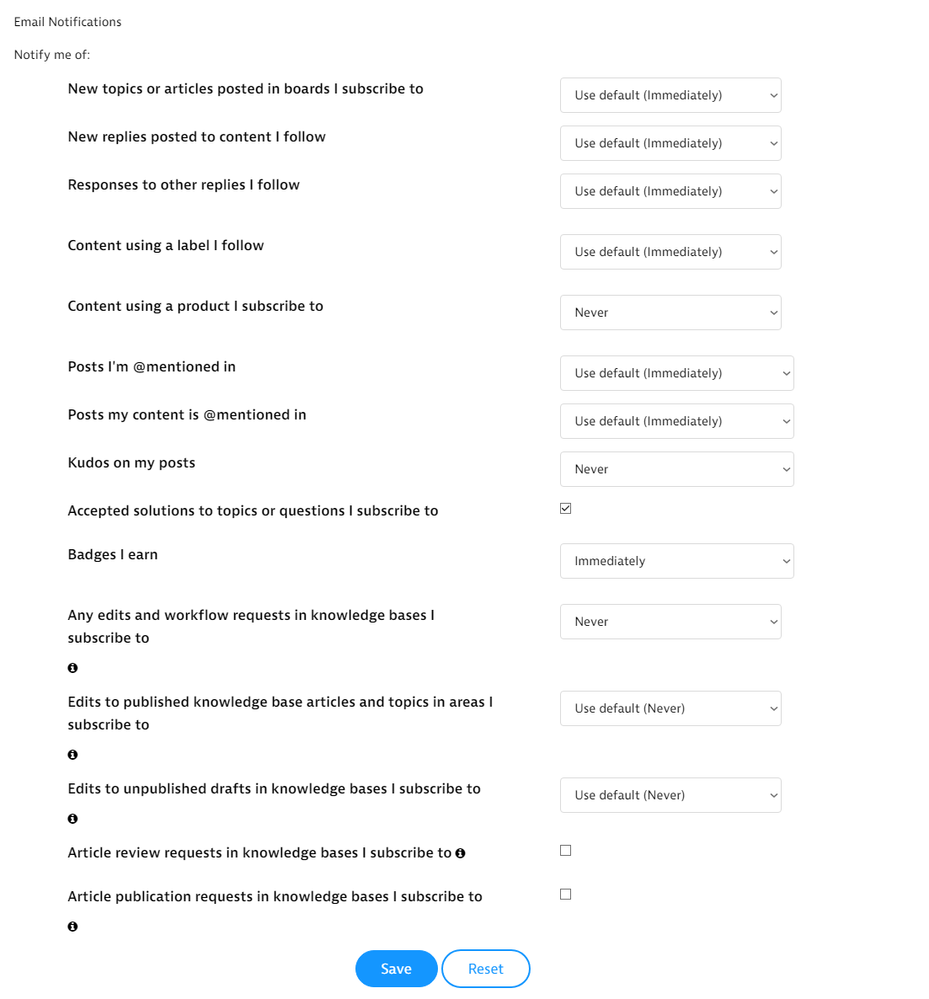Open Posts my content is @mentioned dropdown
This screenshot has width=929, height=999.
click(x=676, y=422)
